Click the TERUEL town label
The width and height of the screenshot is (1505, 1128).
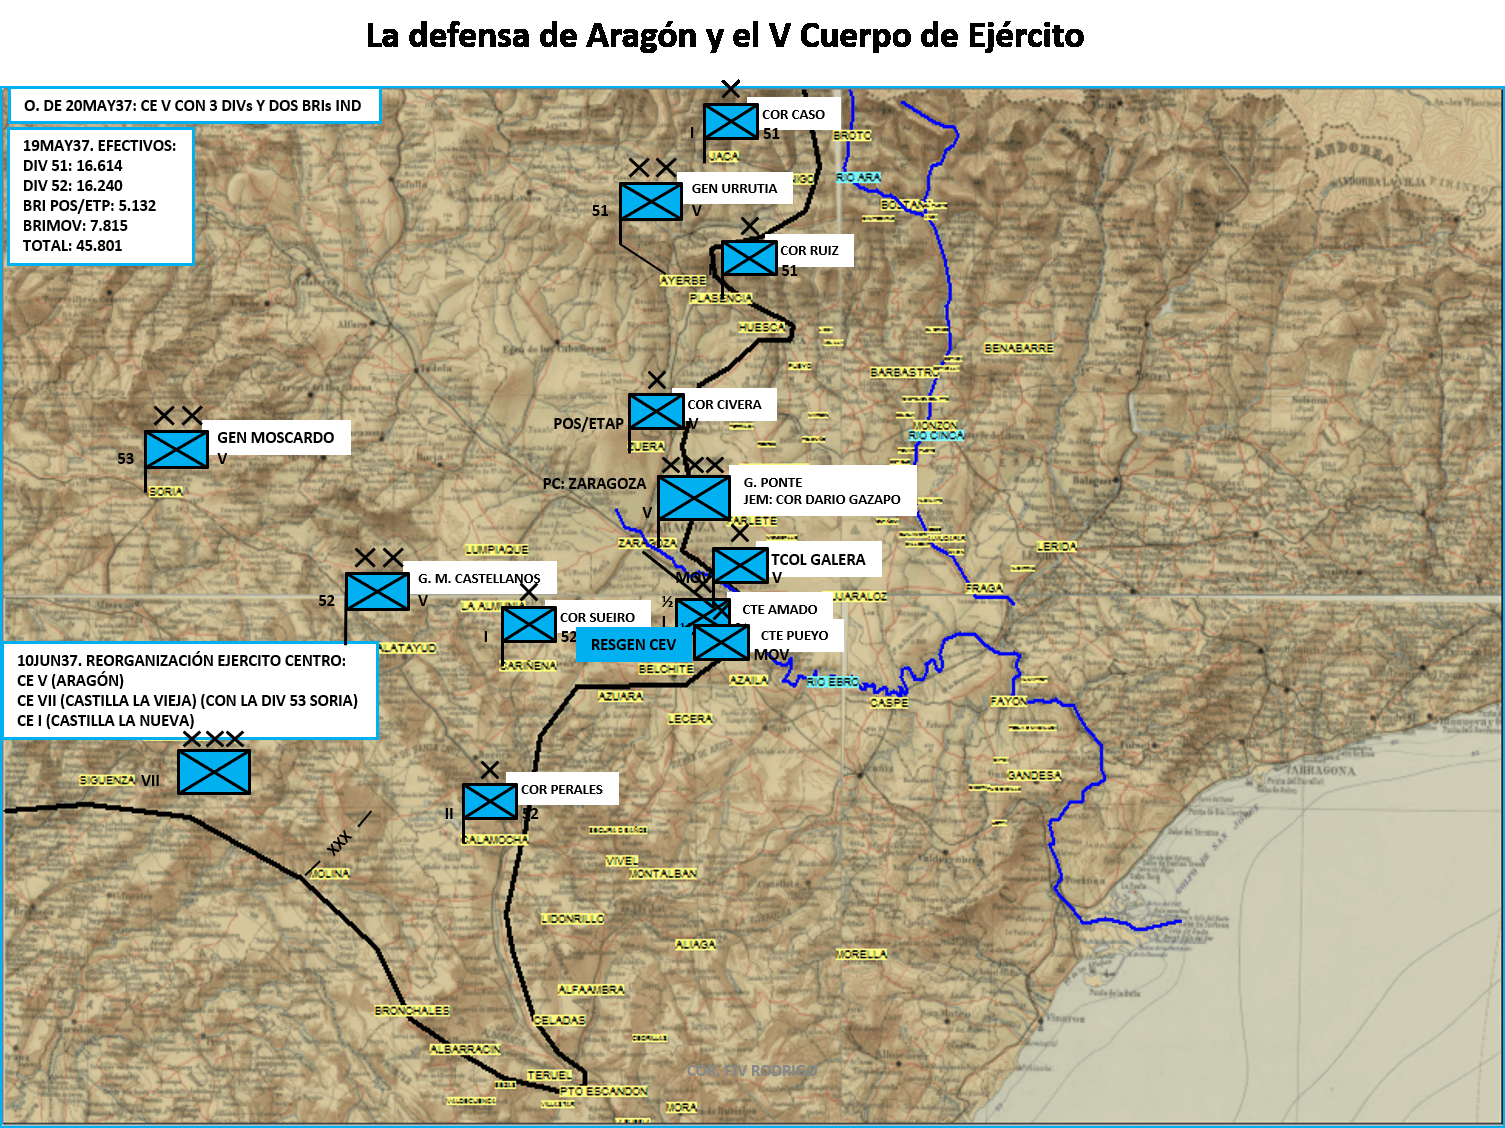tap(550, 1075)
